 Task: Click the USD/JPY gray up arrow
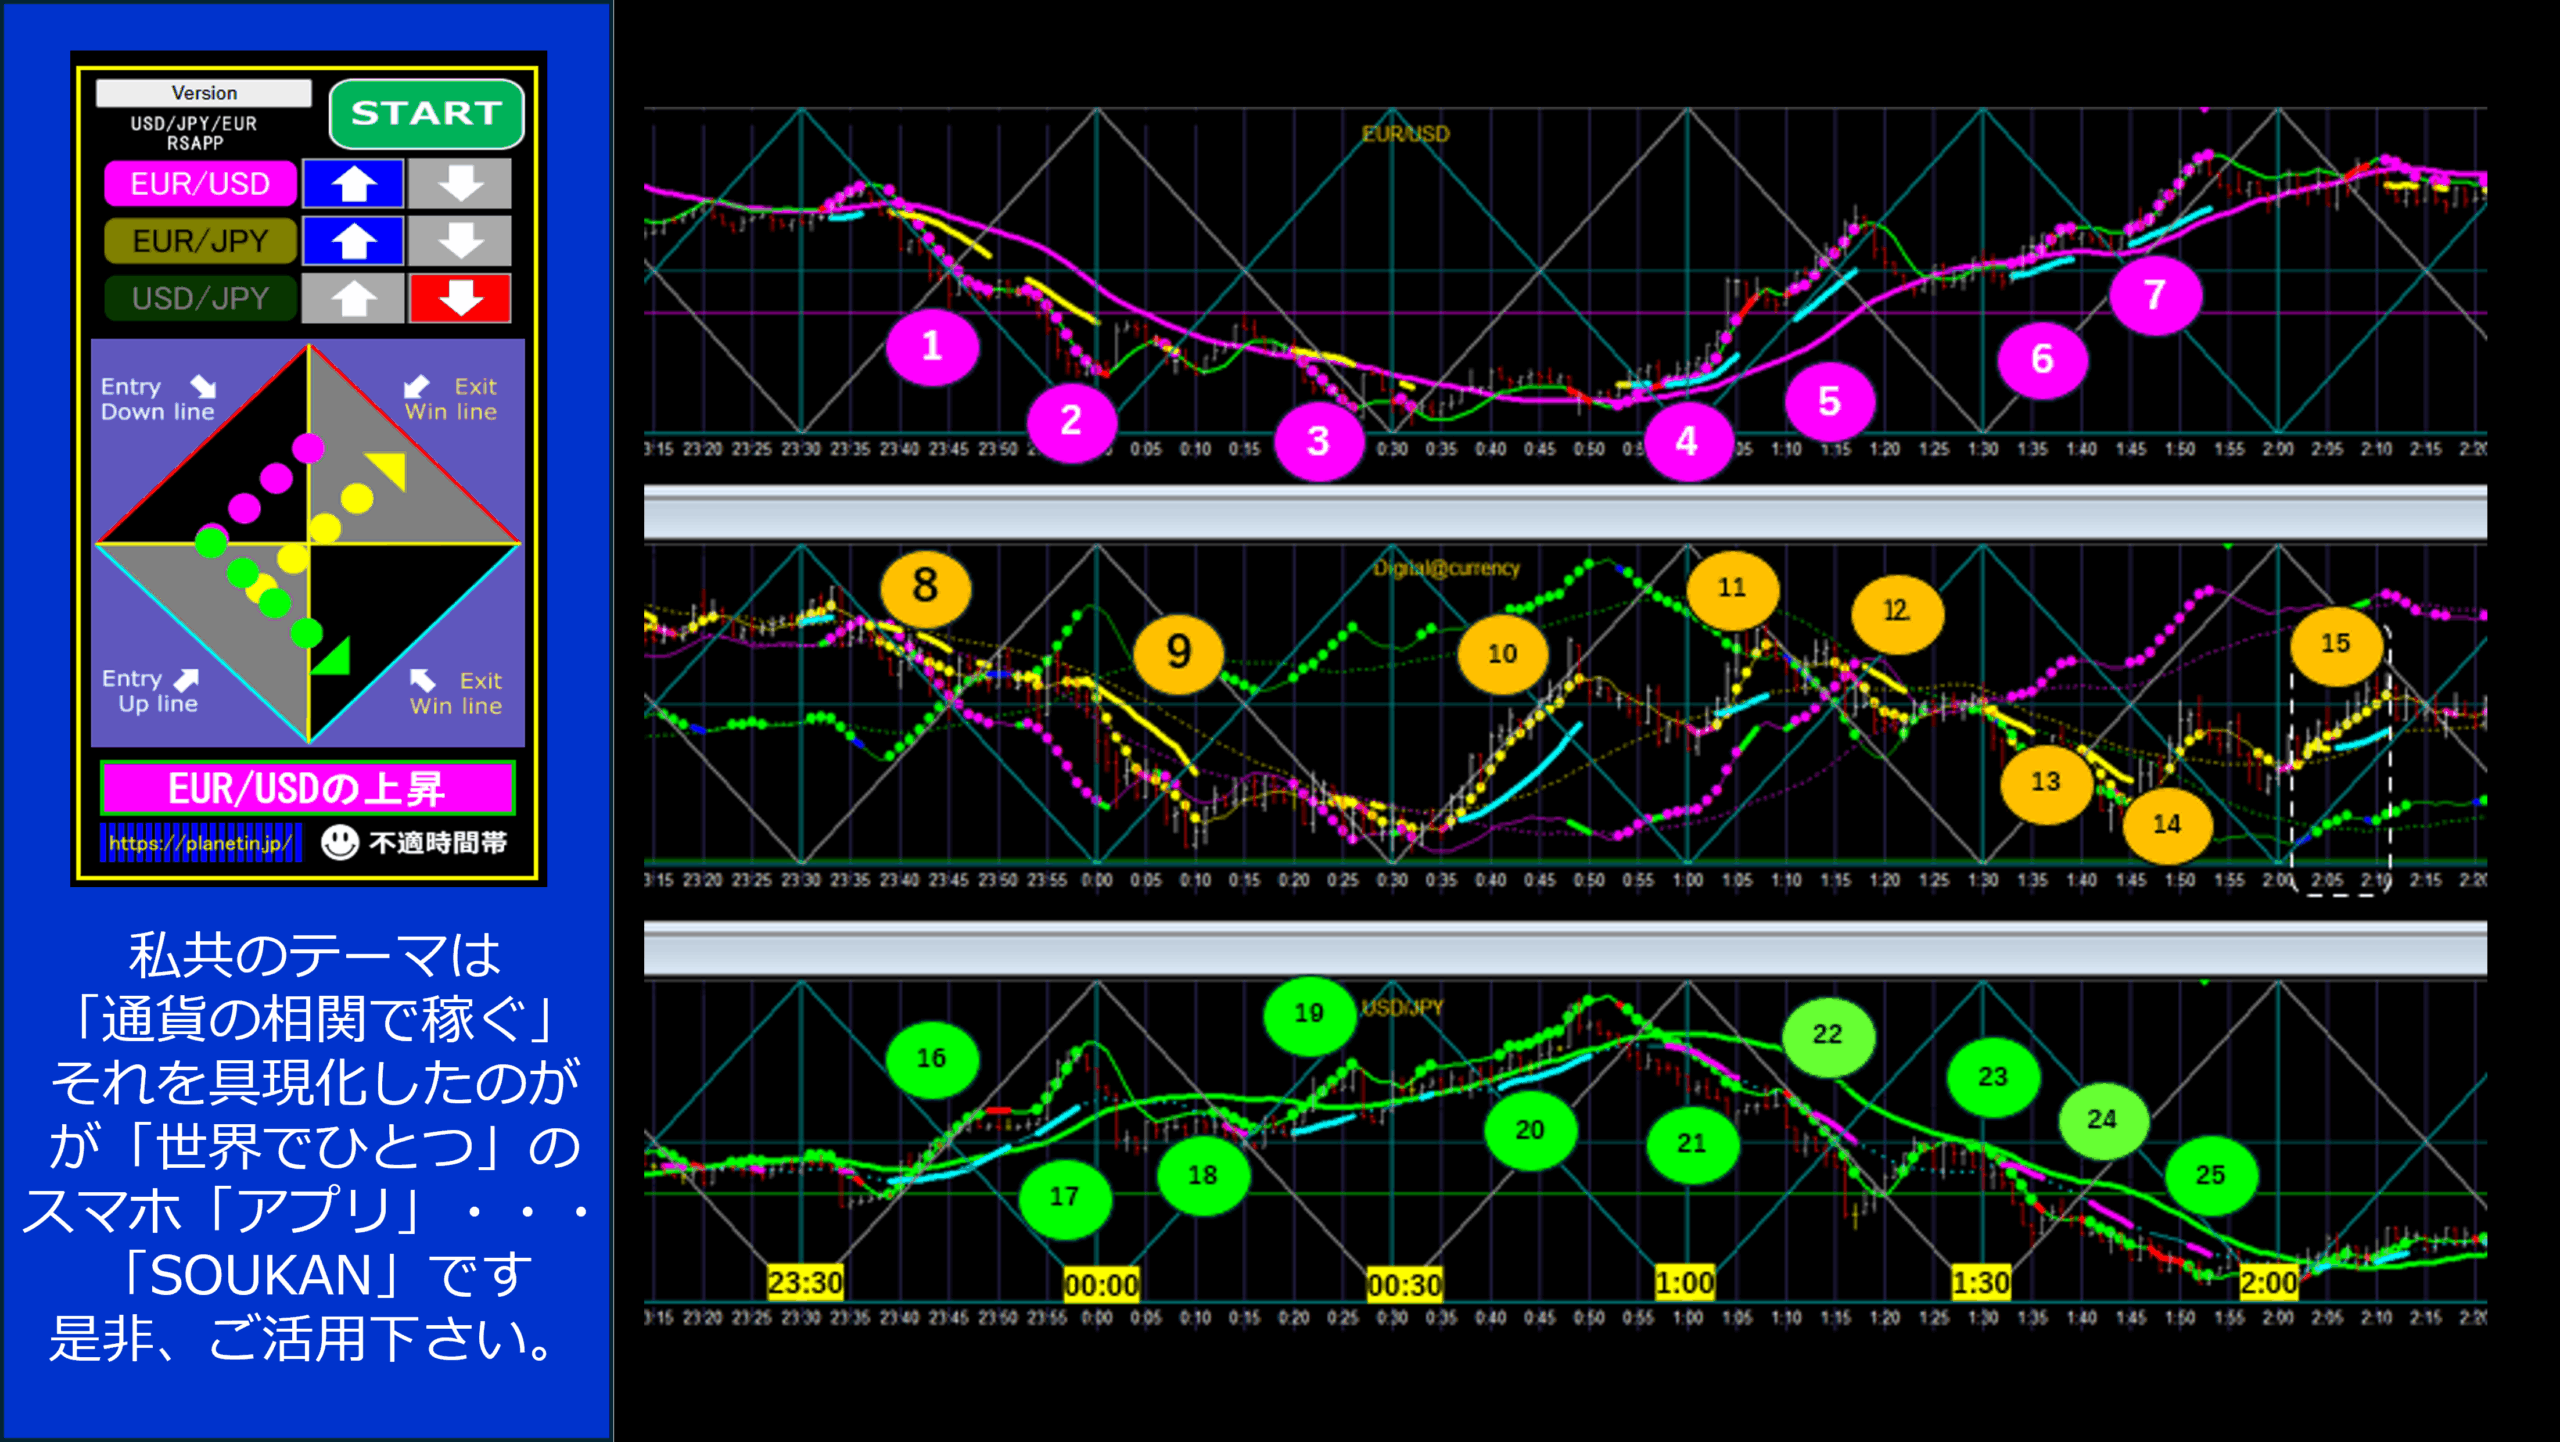click(x=353, y=298)
